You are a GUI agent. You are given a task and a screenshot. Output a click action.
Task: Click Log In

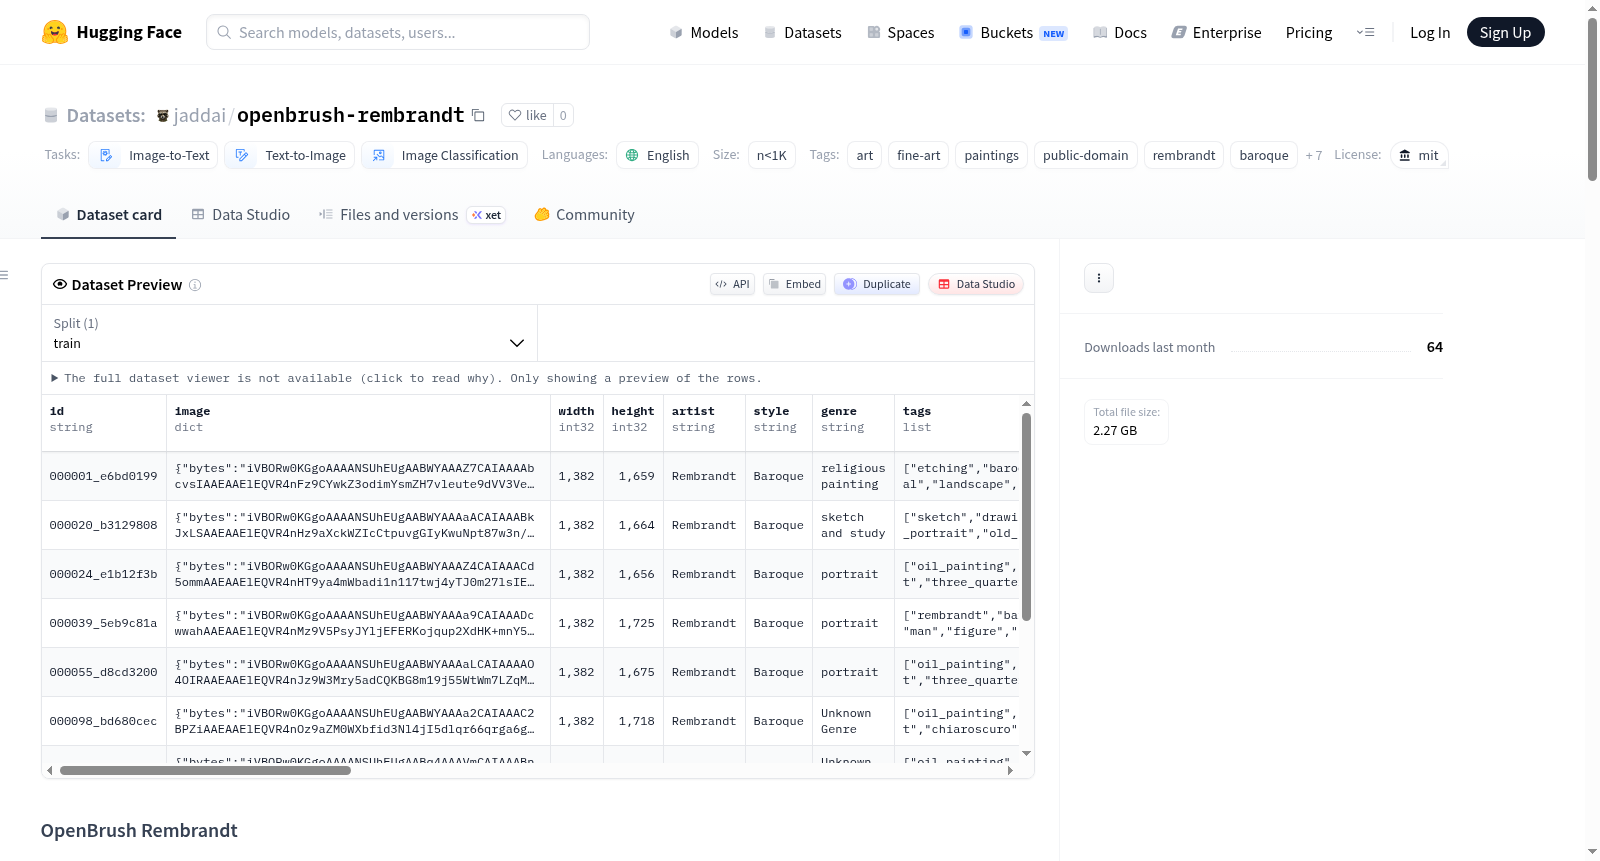(1430, 33)
